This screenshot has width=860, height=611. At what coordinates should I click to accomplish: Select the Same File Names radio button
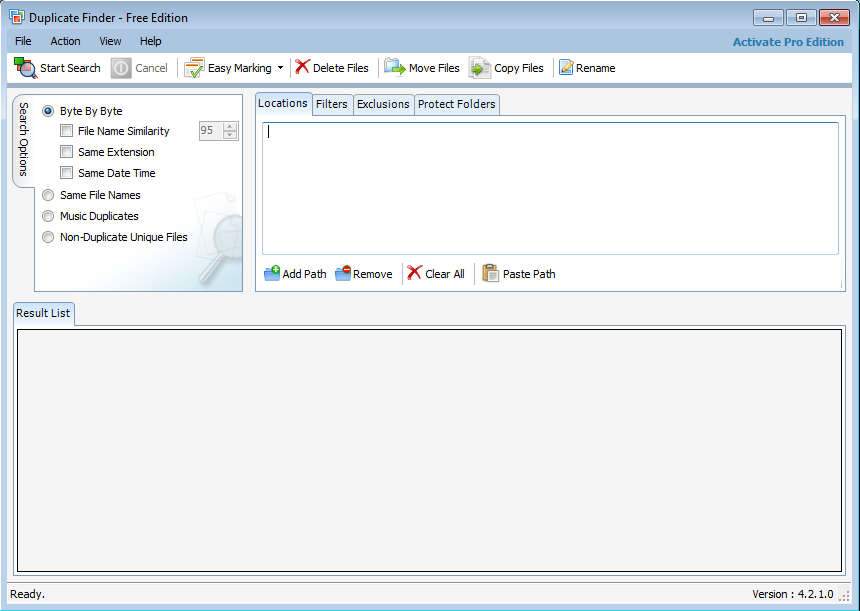click(48, 195)
